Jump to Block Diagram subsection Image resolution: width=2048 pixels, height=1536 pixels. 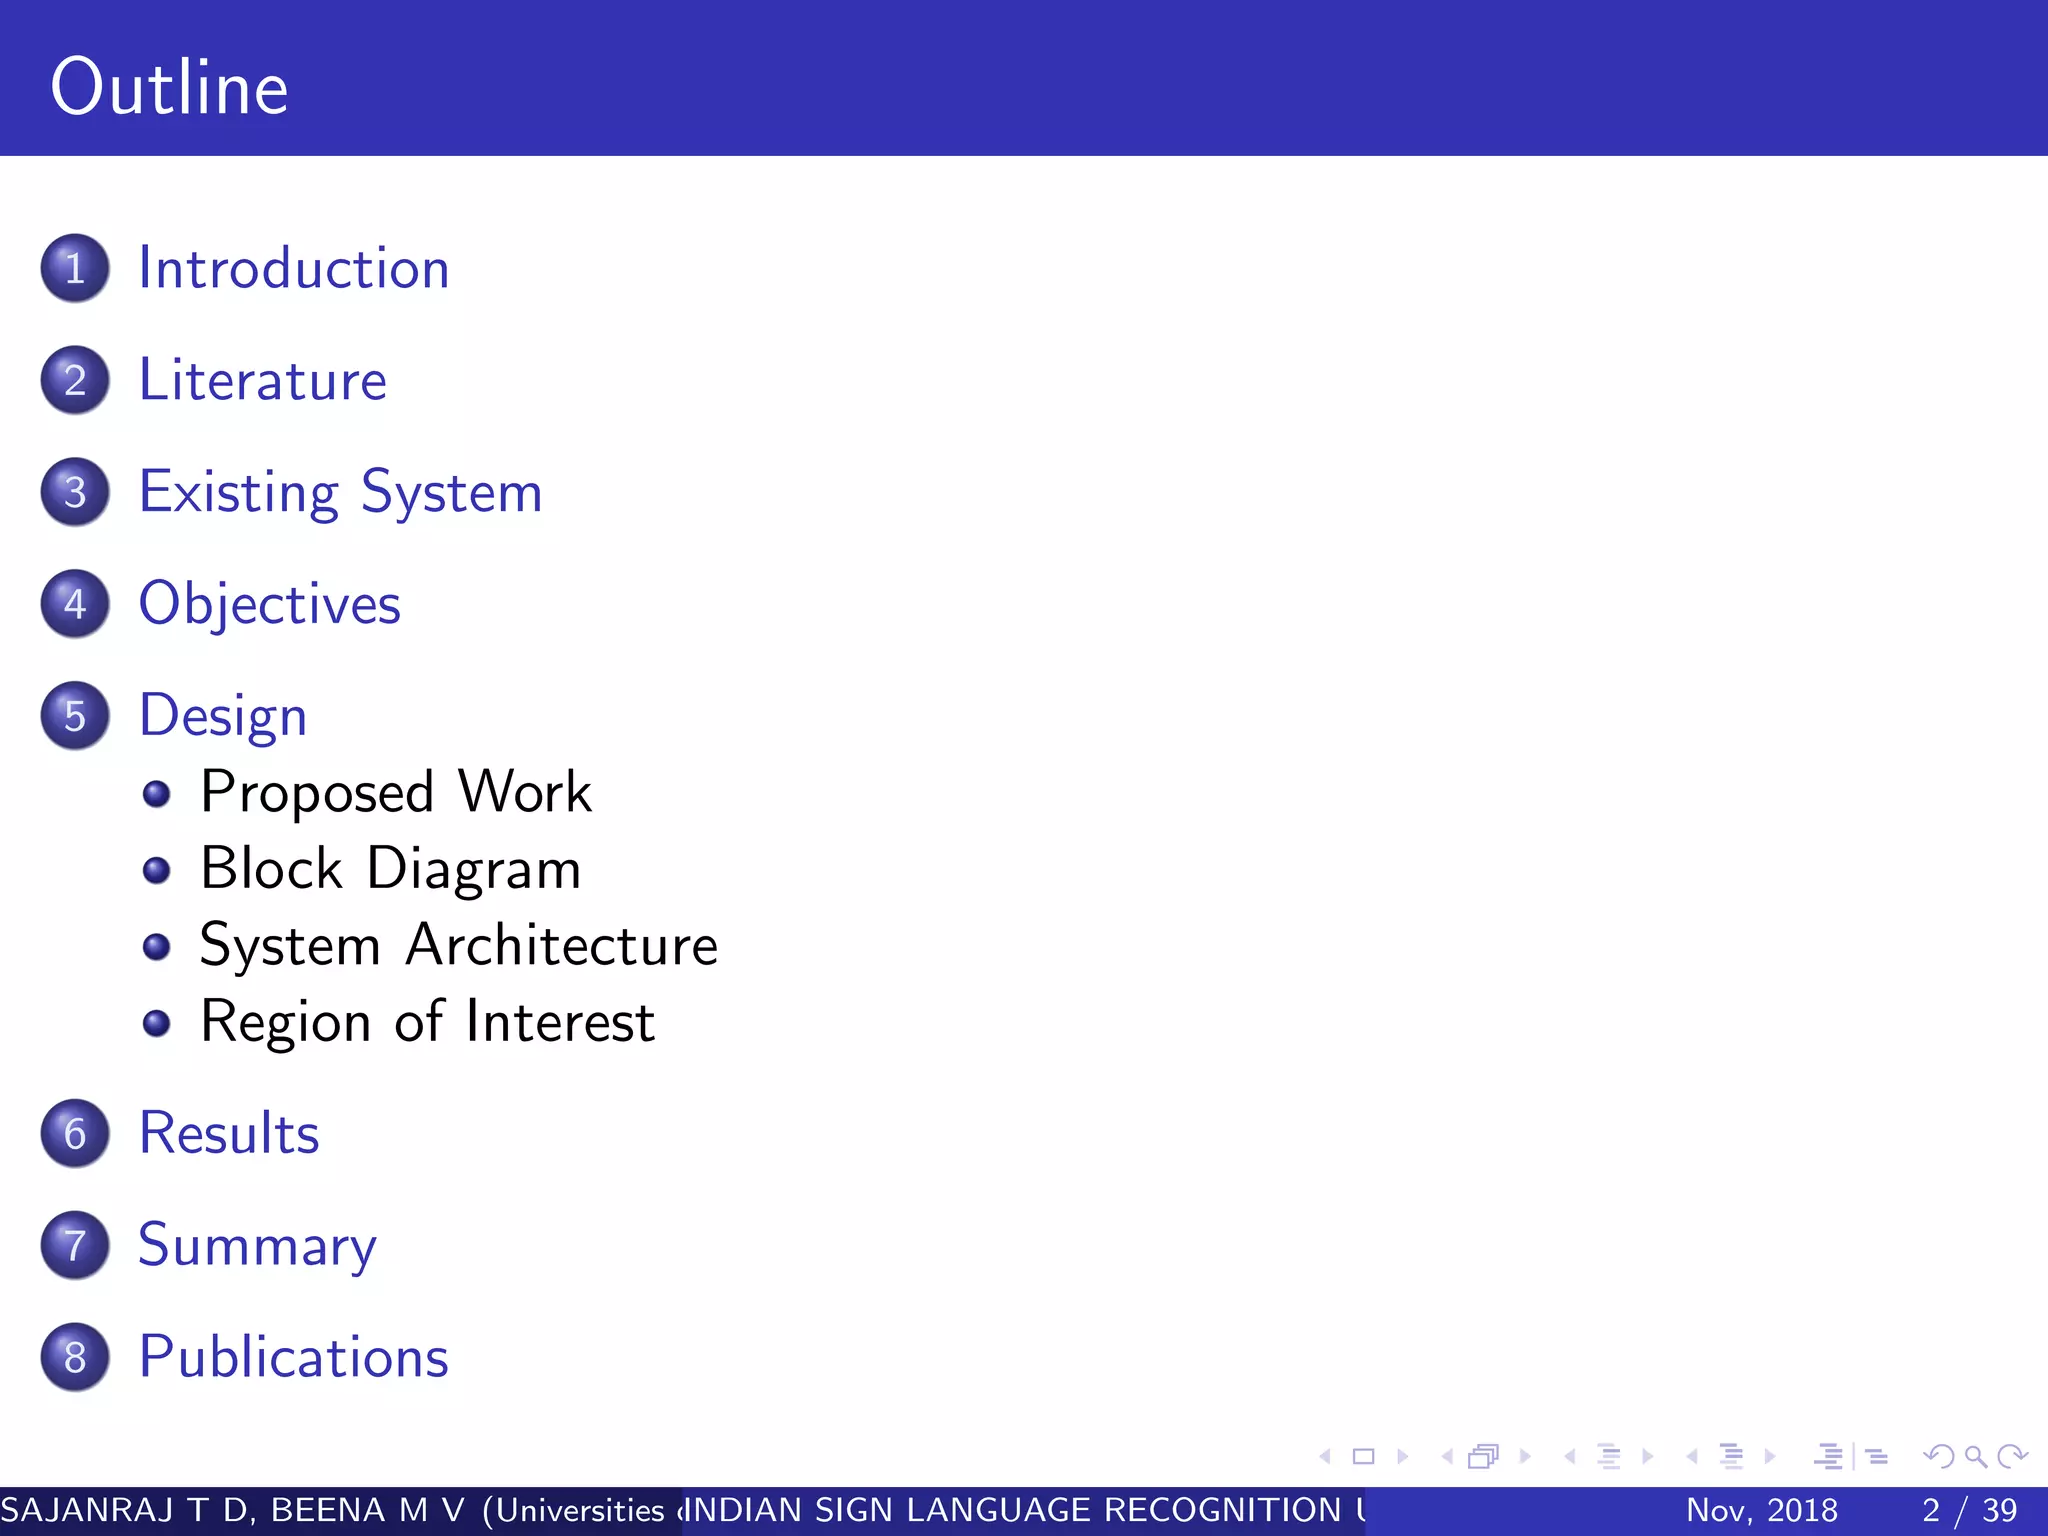[390, 869]
